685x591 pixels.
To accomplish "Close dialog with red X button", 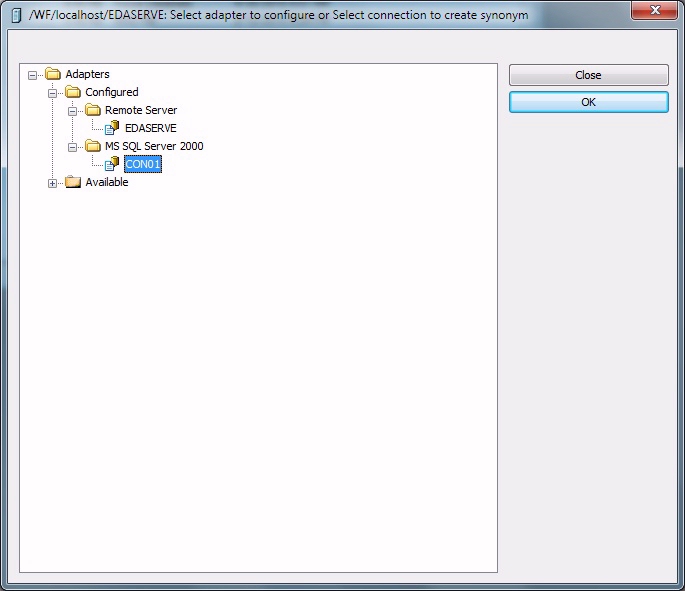I will [654, 10].
